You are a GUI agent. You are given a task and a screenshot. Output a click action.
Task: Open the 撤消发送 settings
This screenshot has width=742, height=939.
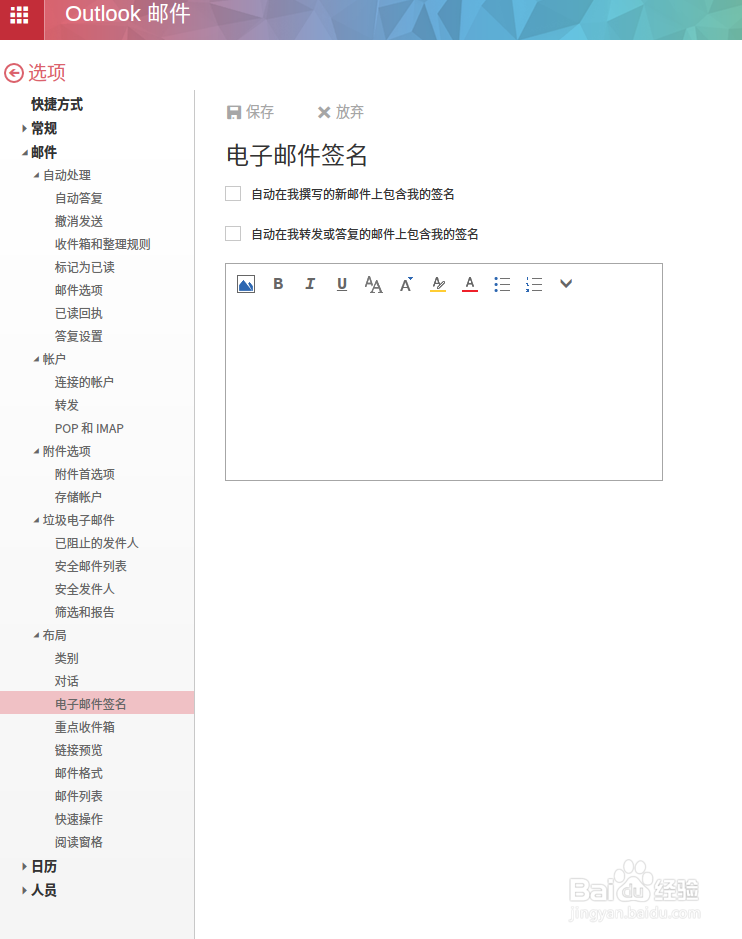(78, 222)
